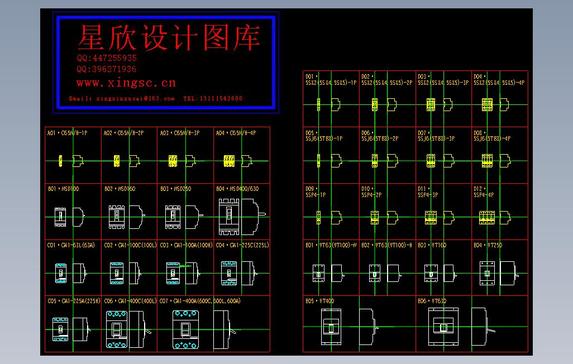
Task: Select the YT250 side profile outline
Action: click(509, 273)
